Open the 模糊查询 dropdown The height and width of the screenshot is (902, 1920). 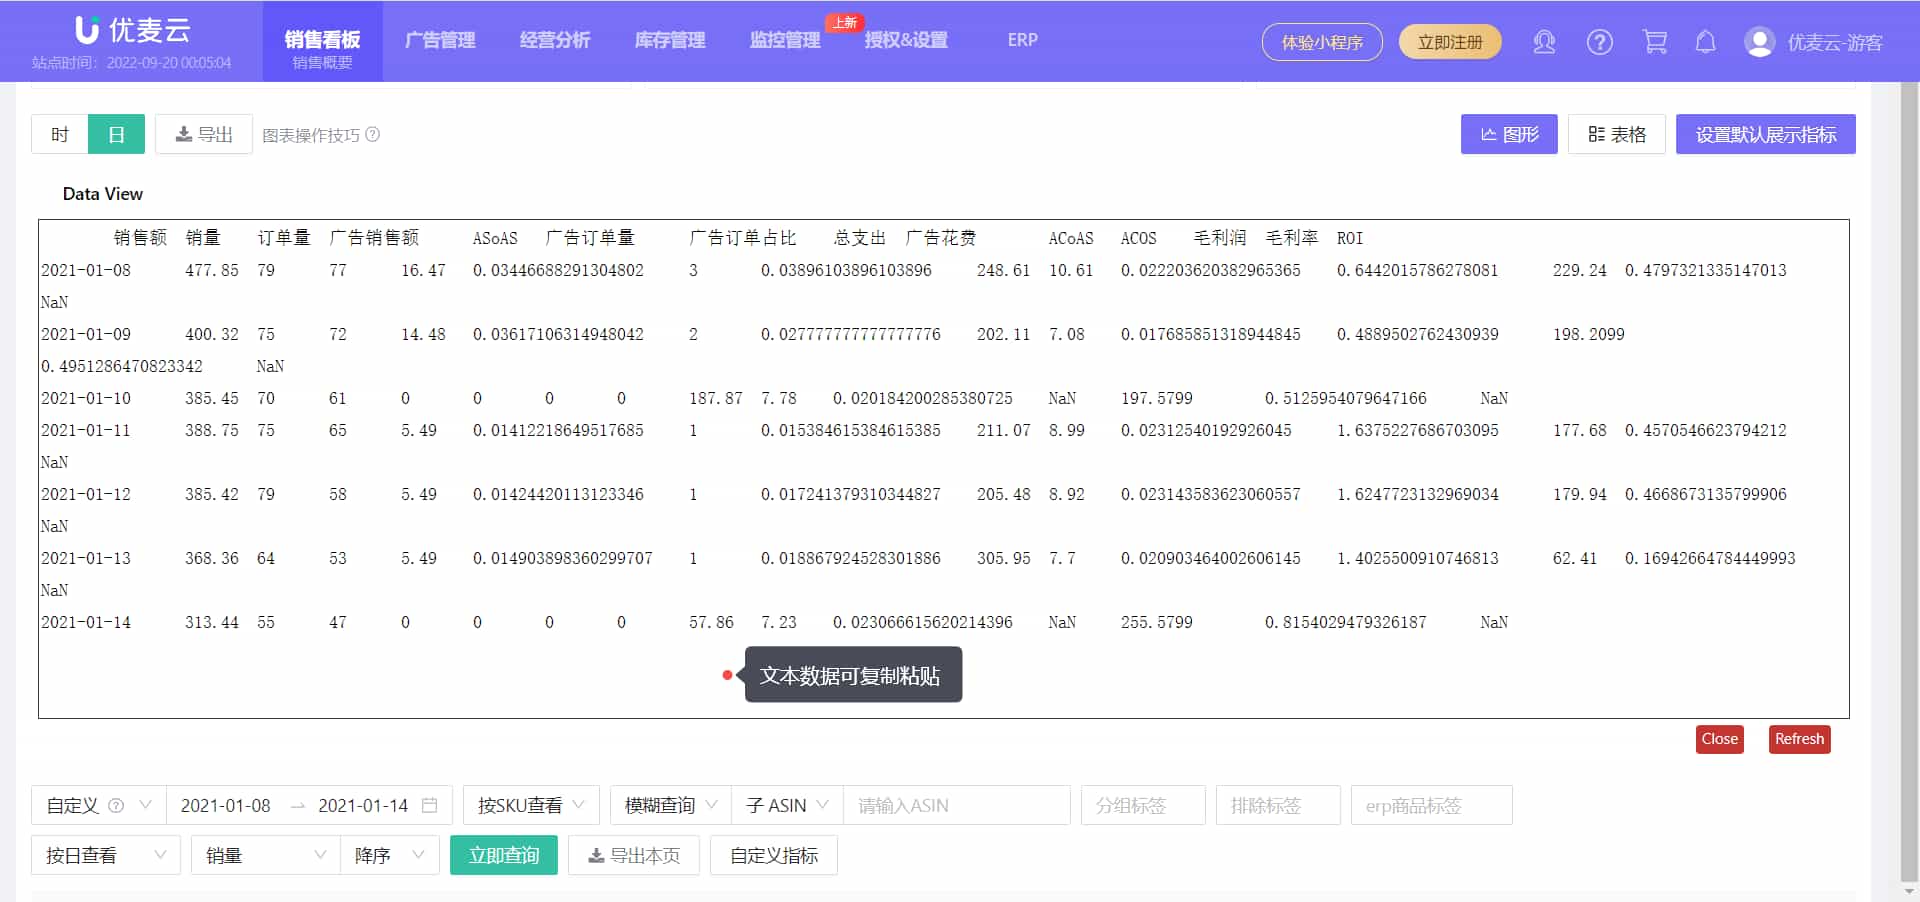point(671,805)
